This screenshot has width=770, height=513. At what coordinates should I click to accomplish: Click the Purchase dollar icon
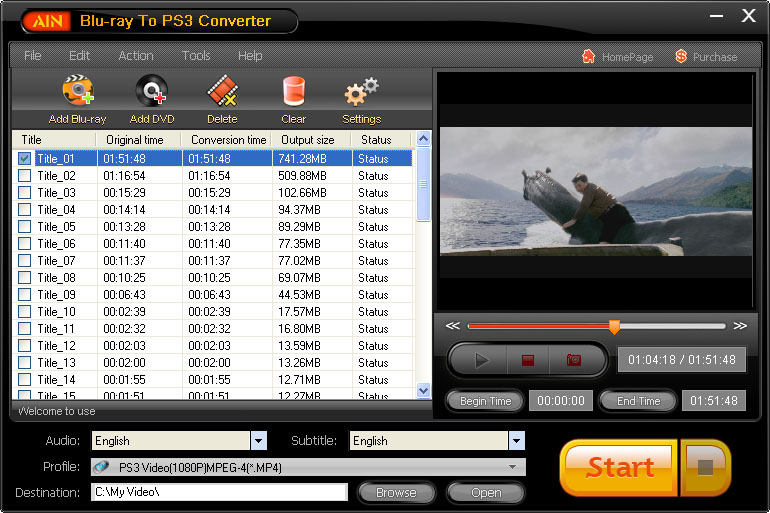point(681,56)
